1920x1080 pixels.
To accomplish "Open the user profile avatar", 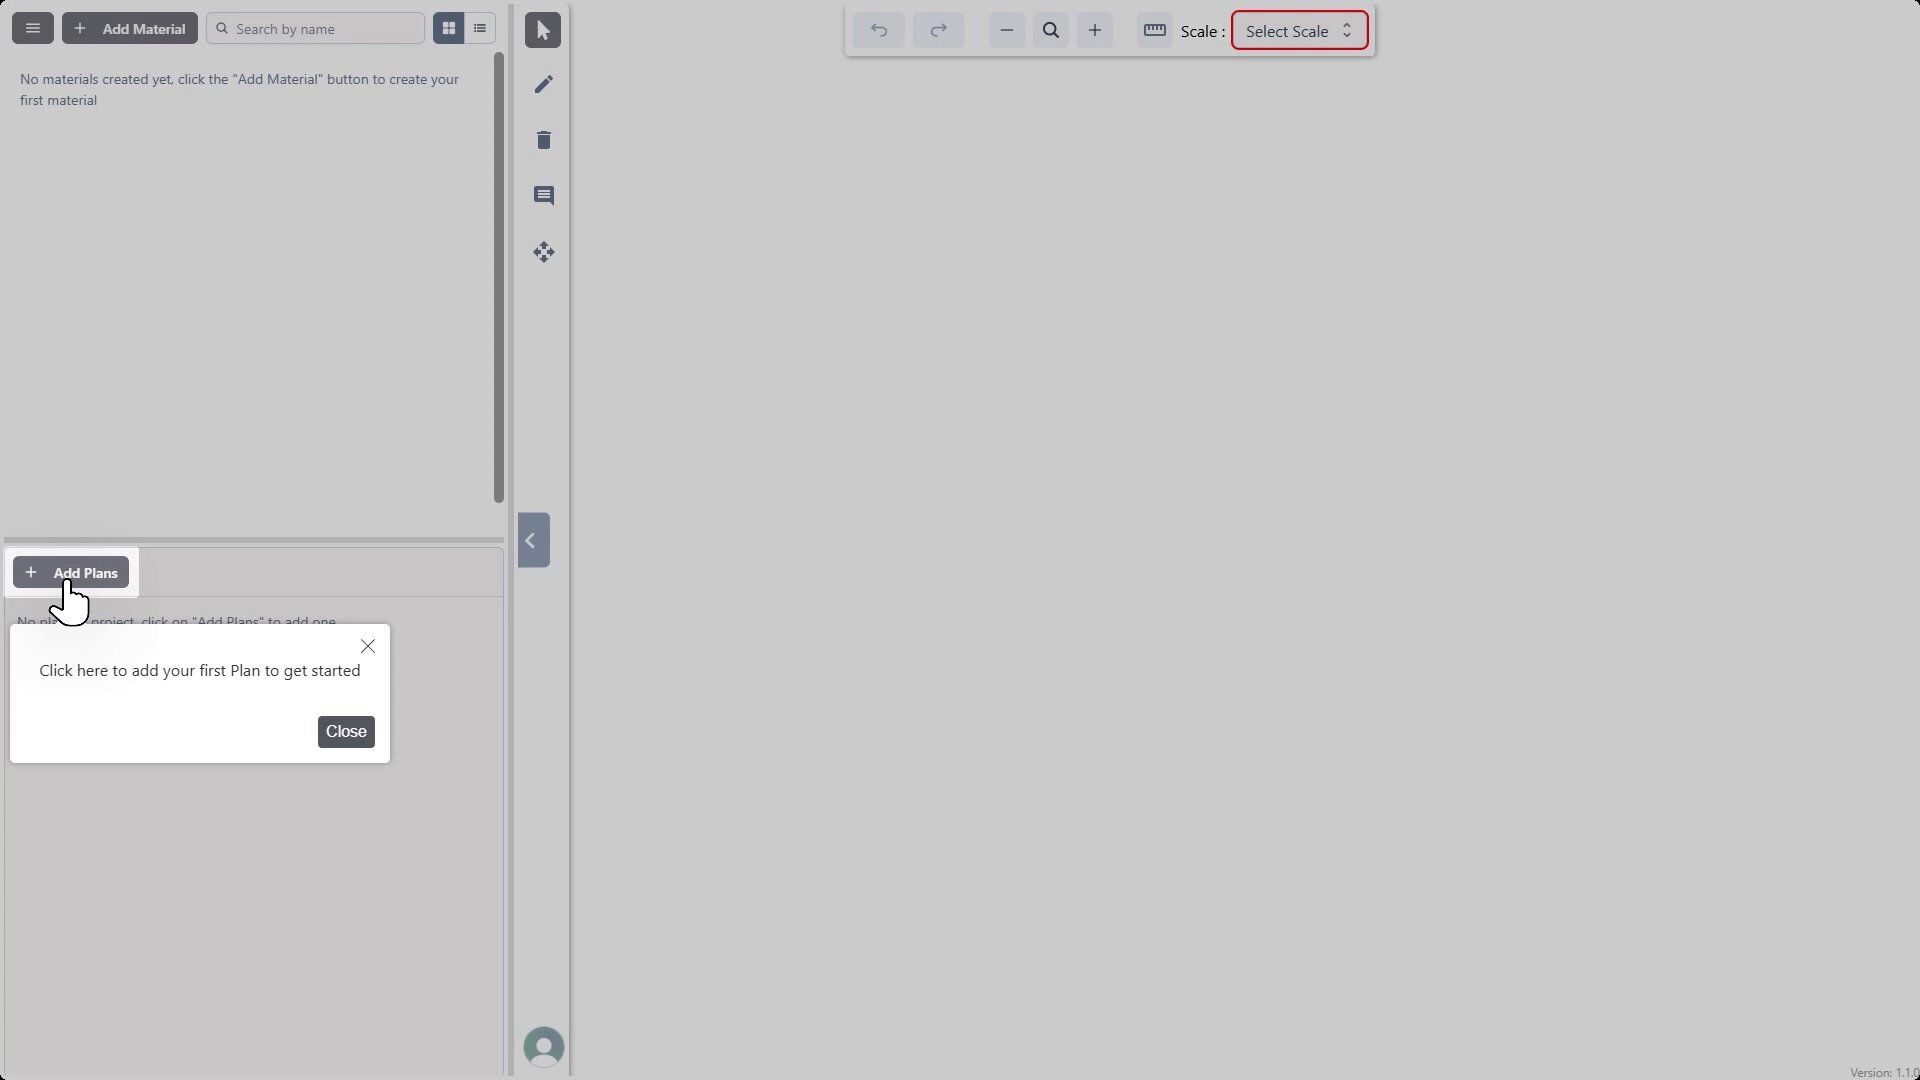I will coord(544,1047).
